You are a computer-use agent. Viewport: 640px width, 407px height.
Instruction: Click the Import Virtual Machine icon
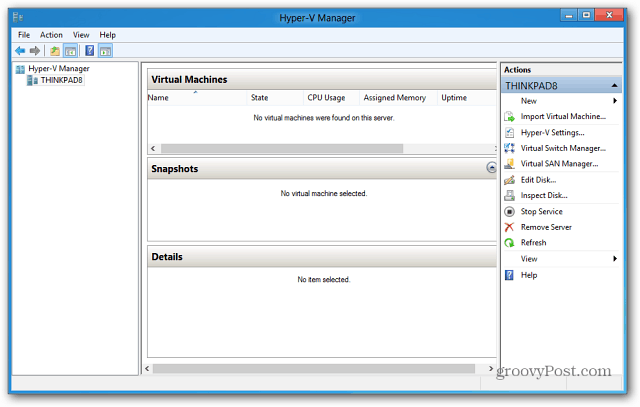[x=509, y=117]
